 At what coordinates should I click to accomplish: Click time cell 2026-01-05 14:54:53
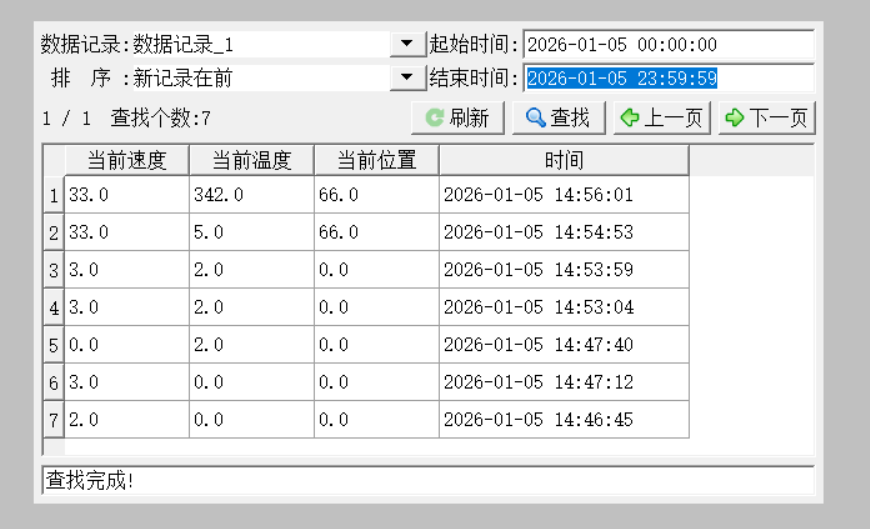[564, 232]
